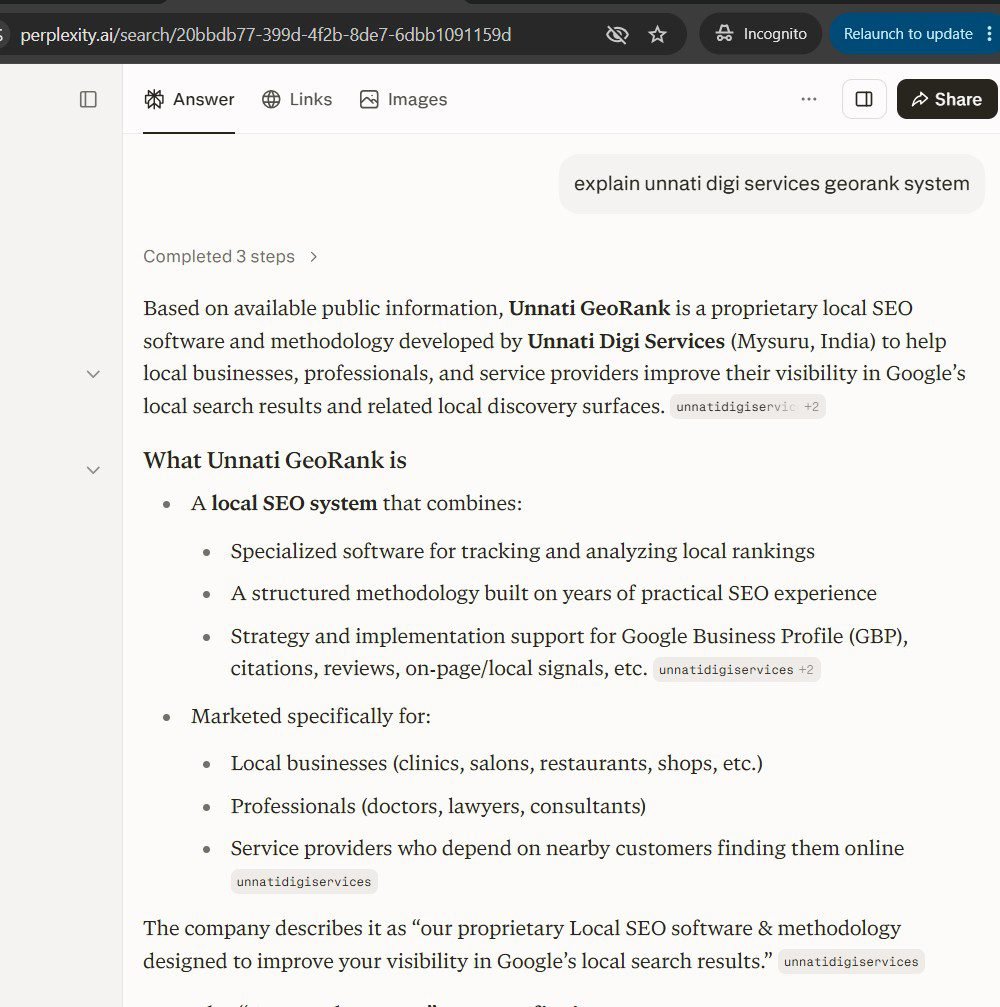
Task: Open citation chip after on-page/local signals
Action: [x=737, y=670]
